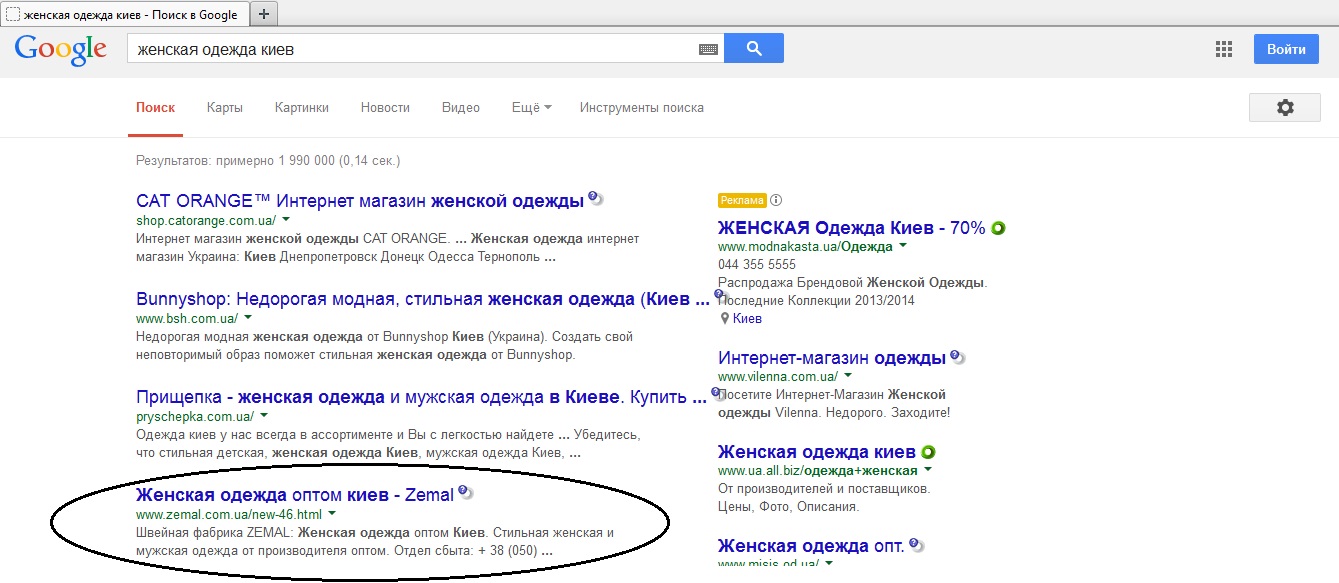Expand options arrow for pryschepka.com.ua
This screenshot has height=583, width=1339.
point(264,415)
